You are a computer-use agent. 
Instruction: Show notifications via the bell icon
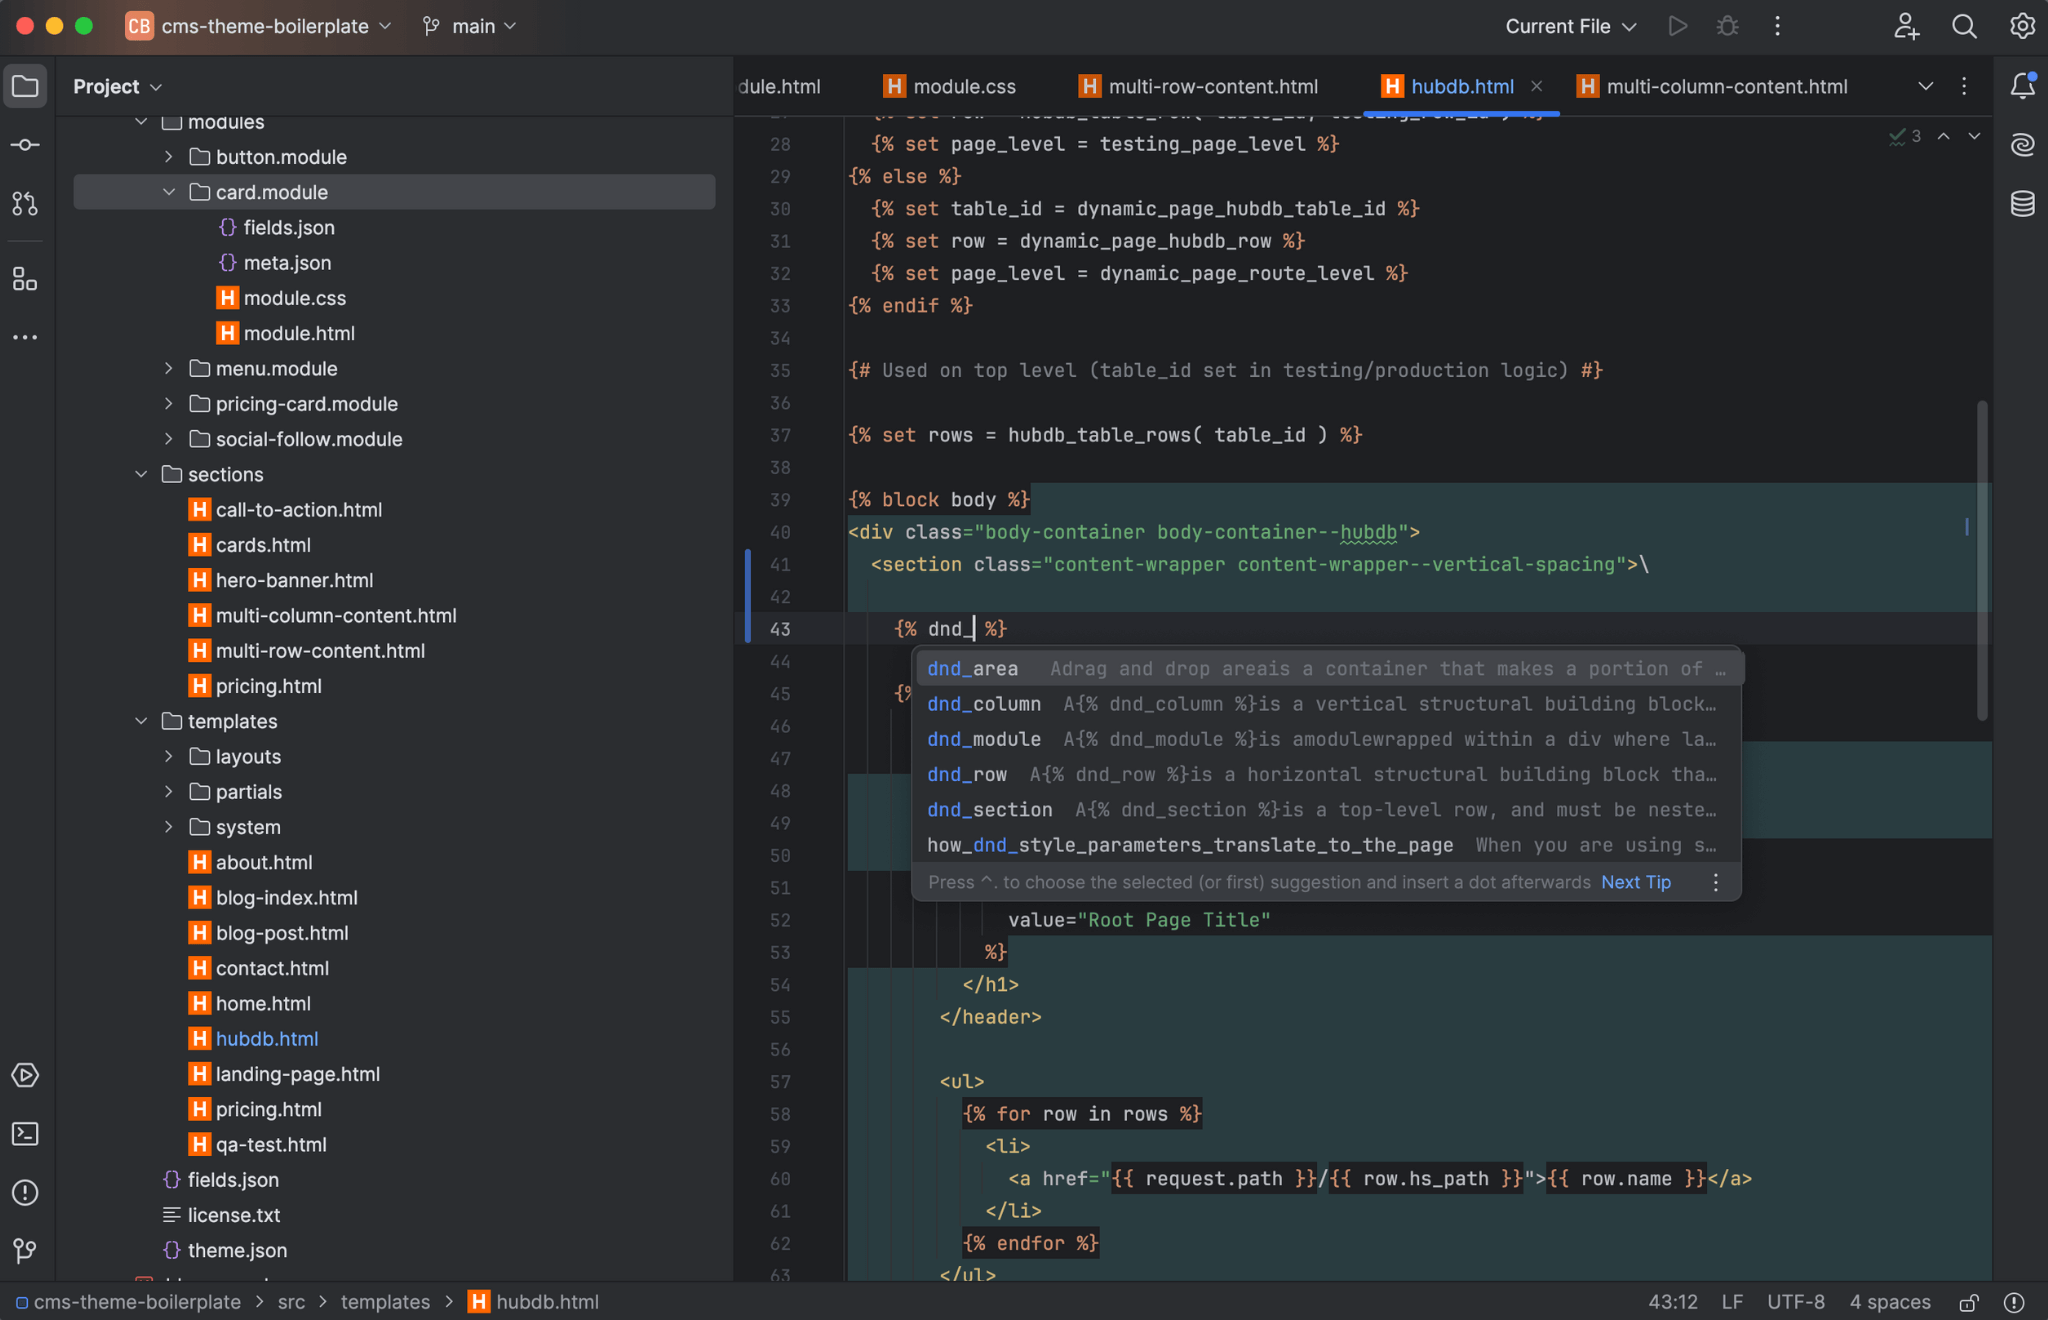coord(2023,85)
